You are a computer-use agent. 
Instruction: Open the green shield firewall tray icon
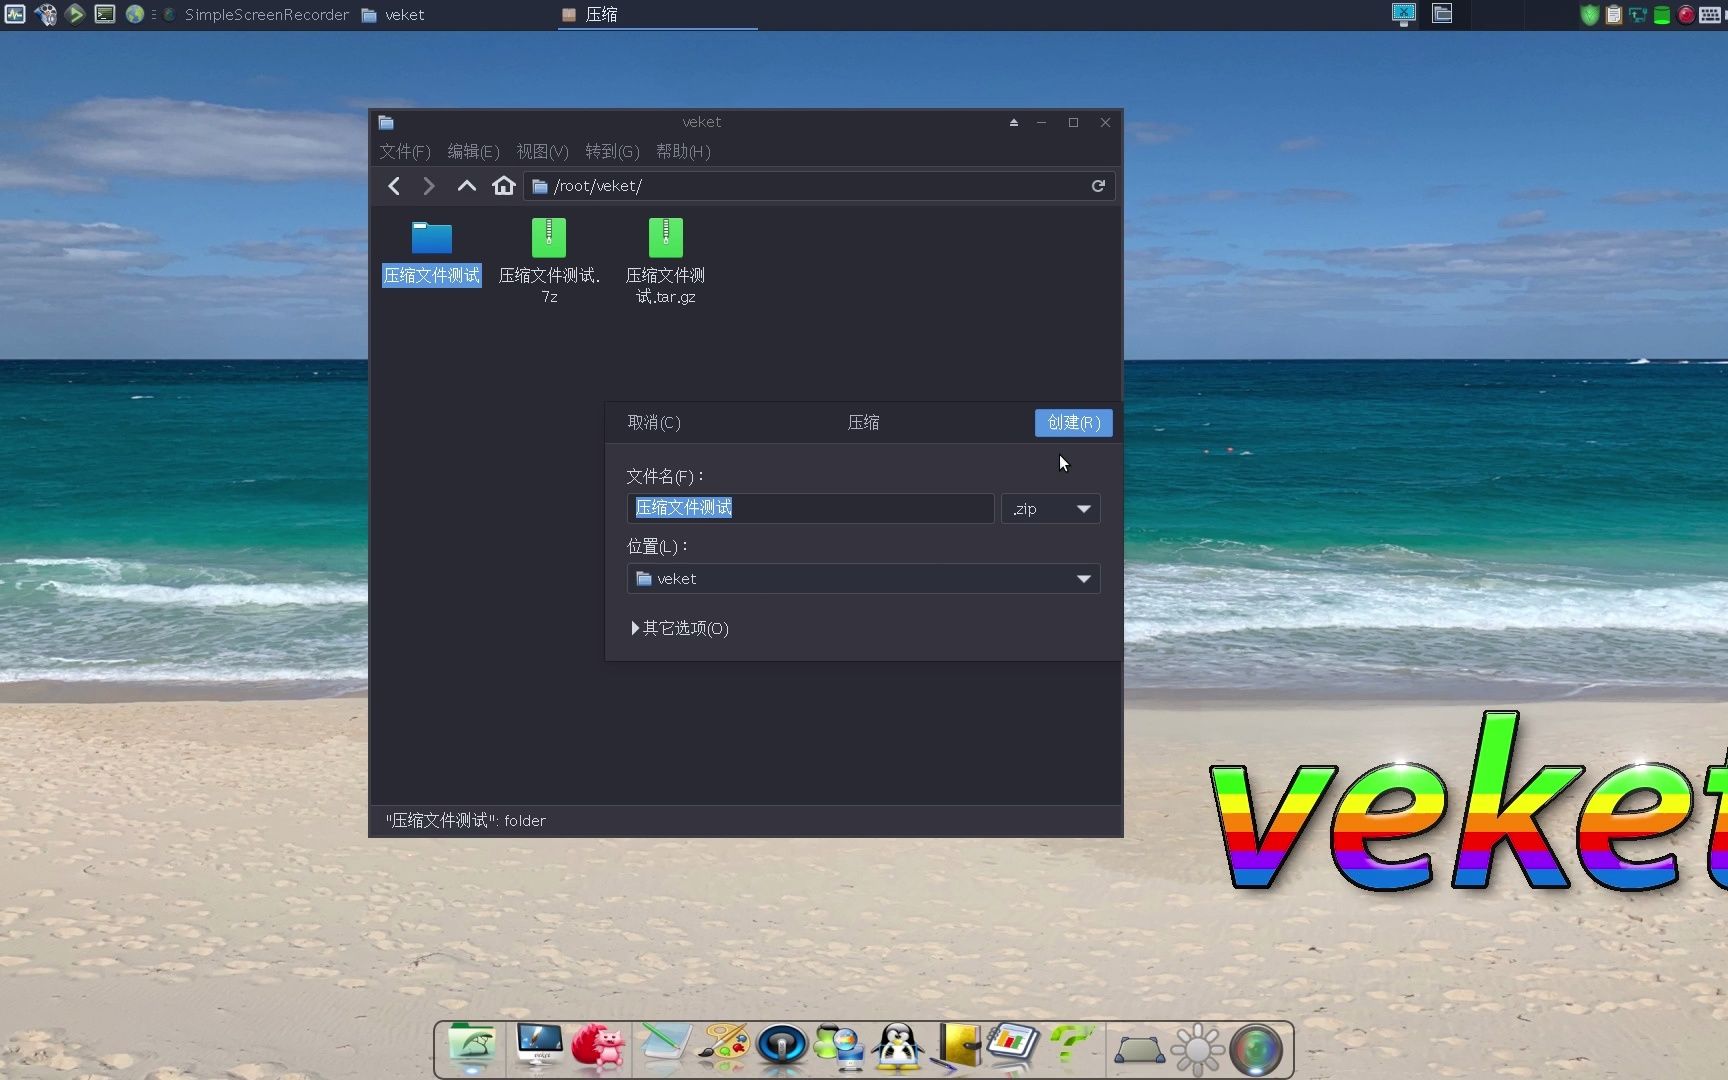tap(1590, 15)
